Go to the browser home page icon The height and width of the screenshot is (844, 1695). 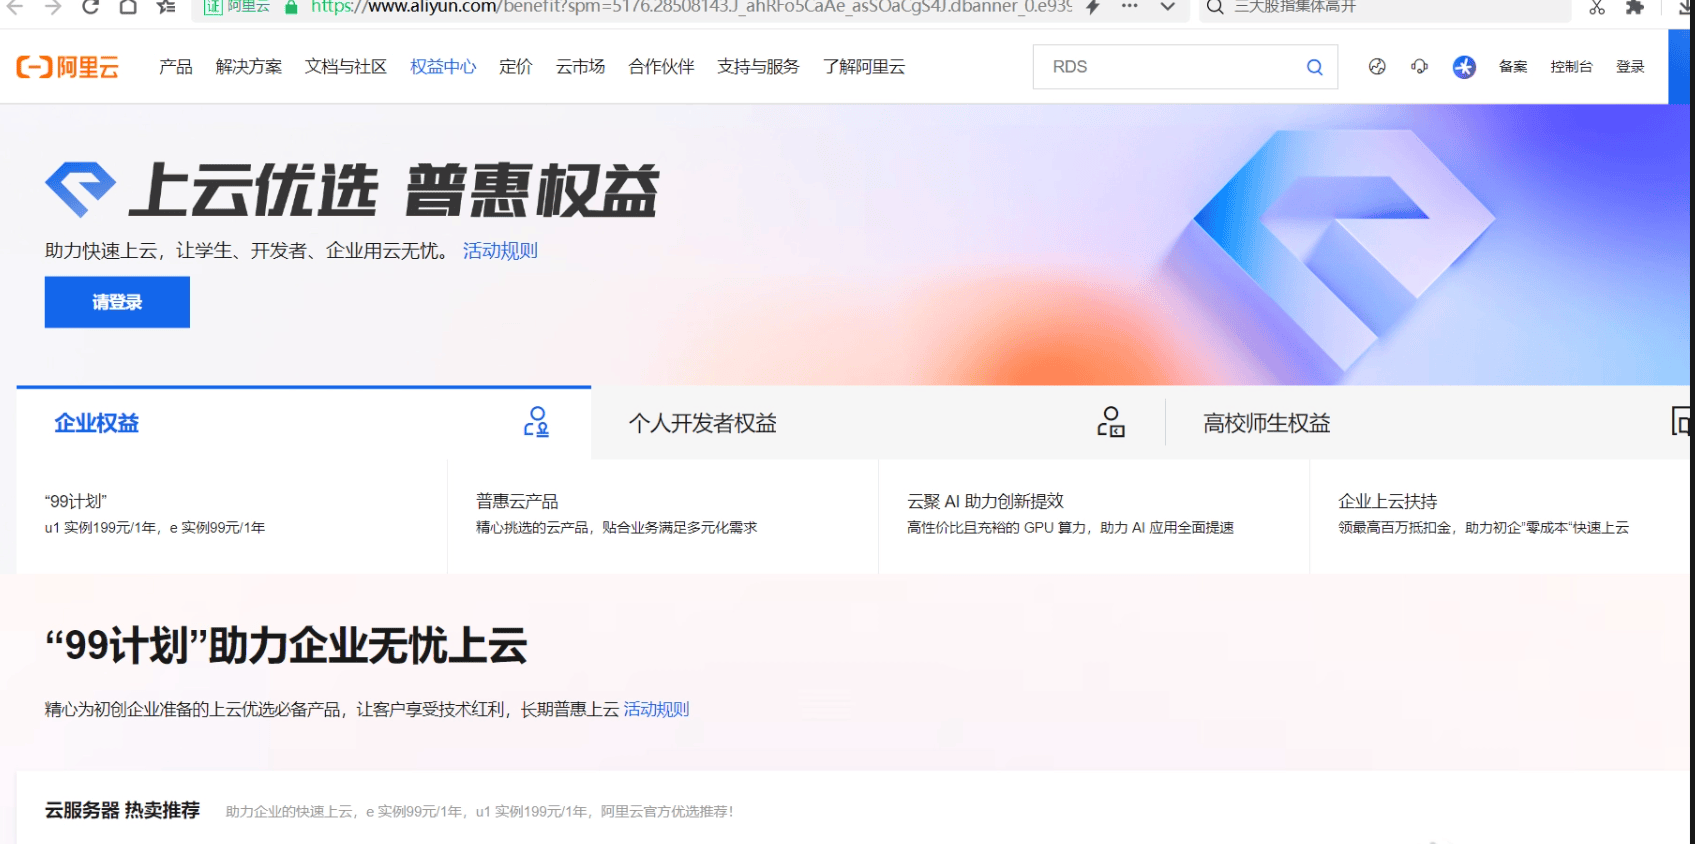pyautogui.click(x=128, y=7)
